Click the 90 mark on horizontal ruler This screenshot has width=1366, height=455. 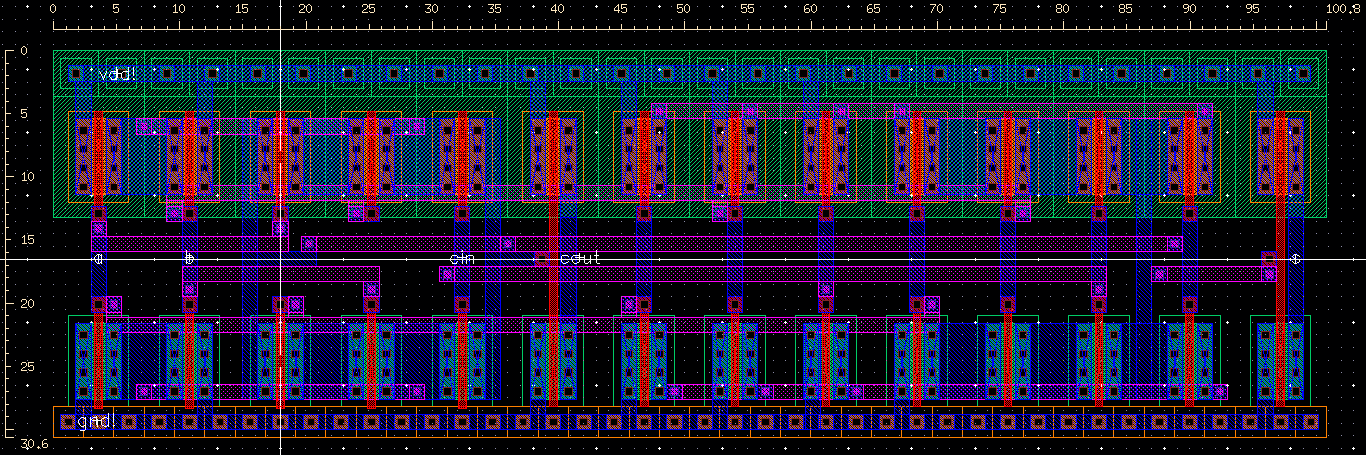[x=1189, y=9]
